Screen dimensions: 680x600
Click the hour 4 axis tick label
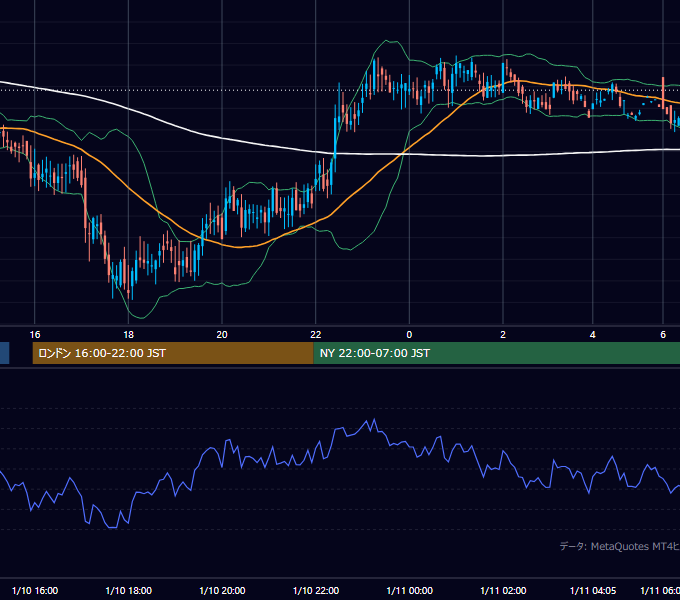592,335
